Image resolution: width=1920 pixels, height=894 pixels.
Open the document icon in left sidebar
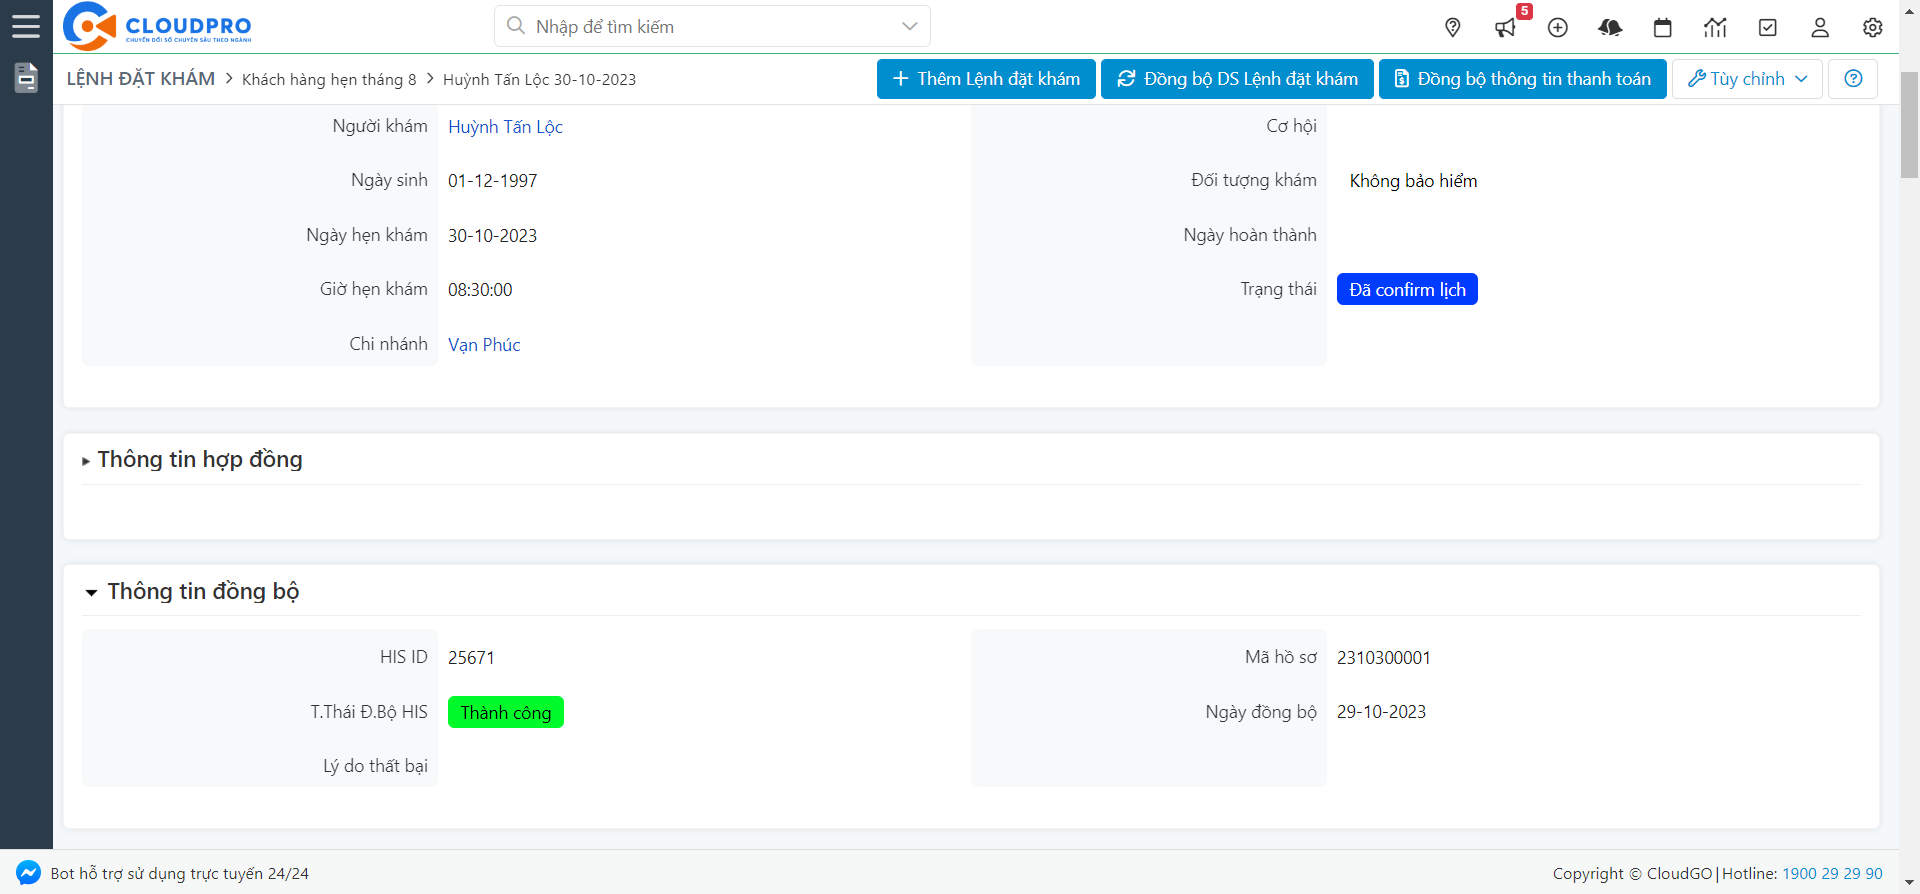(26, 77)
